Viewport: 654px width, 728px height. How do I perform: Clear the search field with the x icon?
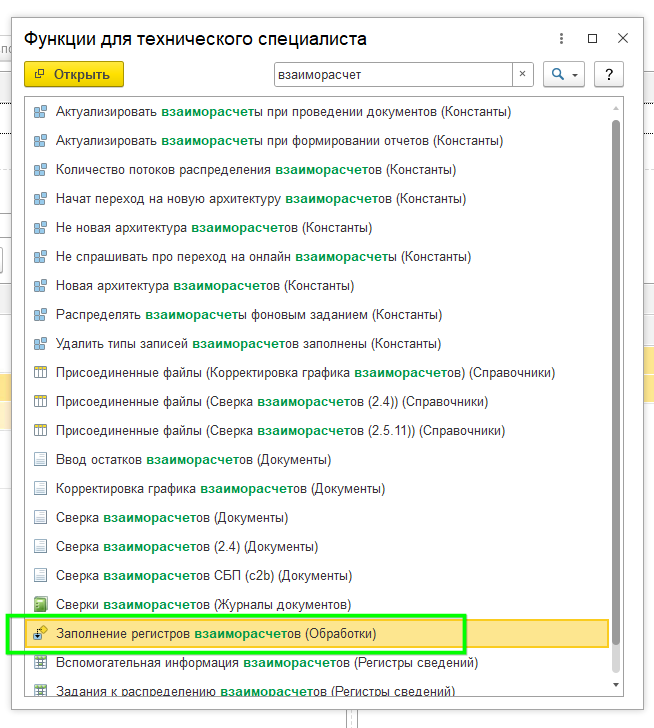pos(523,74)
